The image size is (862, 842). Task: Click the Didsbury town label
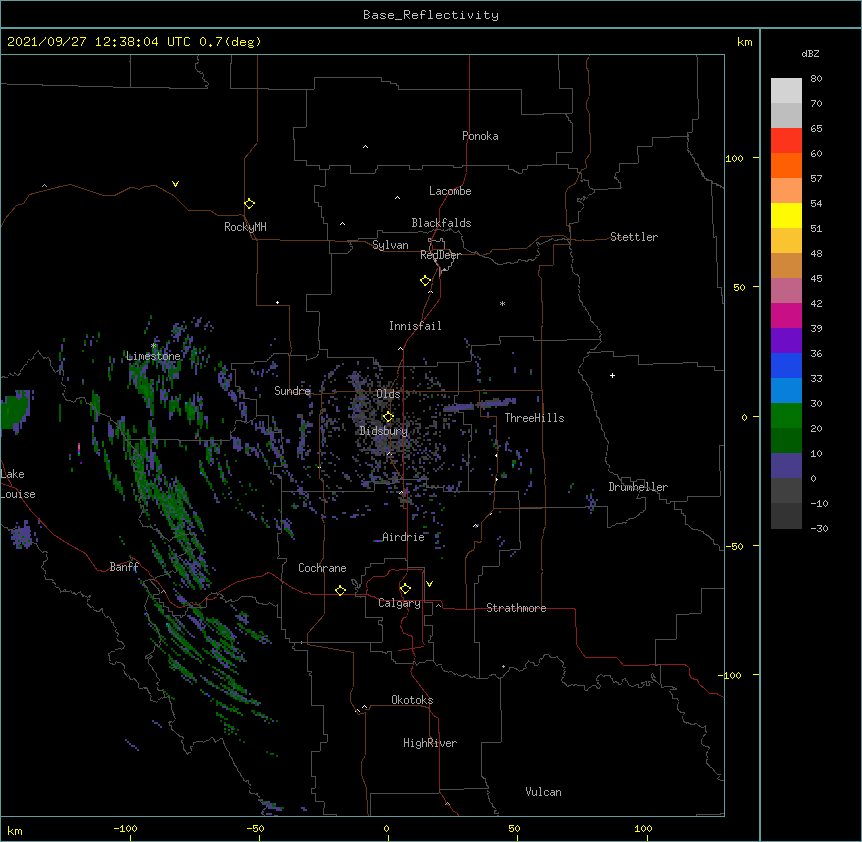point(384,431)
